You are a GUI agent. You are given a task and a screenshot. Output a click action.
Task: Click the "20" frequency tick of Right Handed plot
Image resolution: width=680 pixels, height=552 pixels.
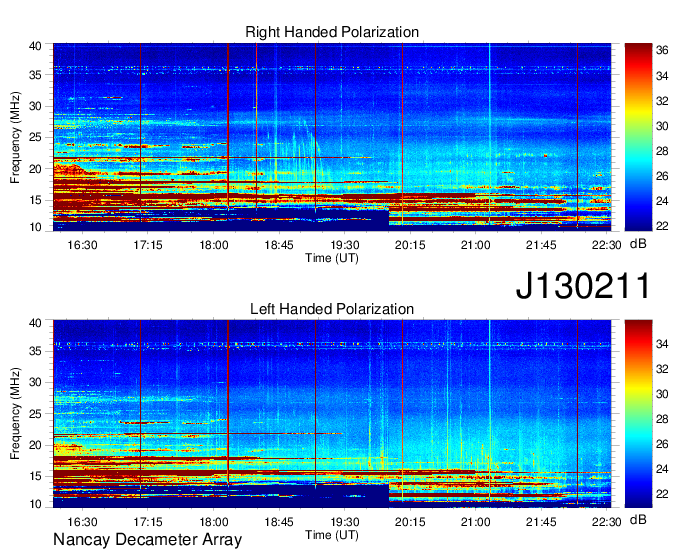pos(35,169)
